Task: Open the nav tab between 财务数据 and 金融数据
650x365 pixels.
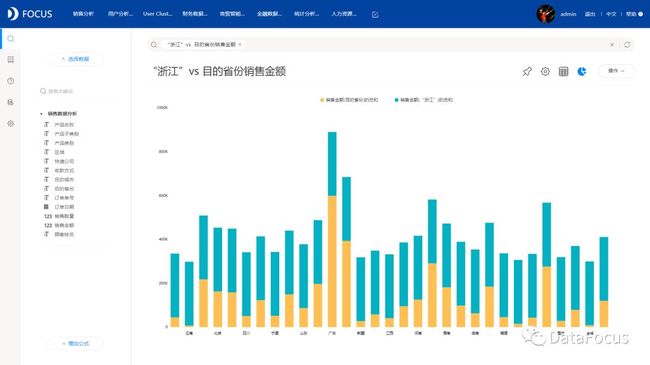Action: point(232,14)
